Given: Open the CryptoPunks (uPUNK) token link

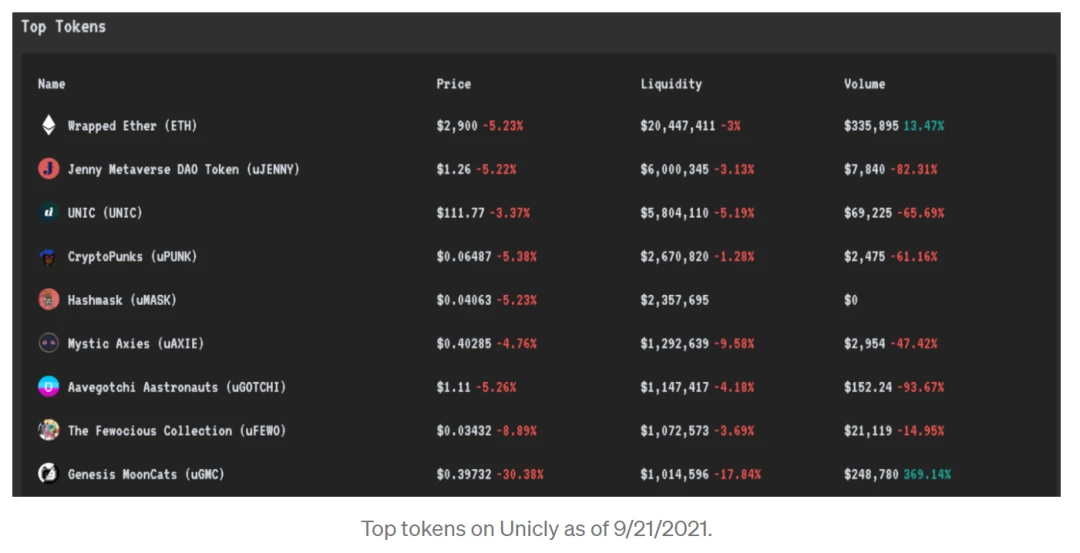Looking at the screenshot, I should coord(132,257).
